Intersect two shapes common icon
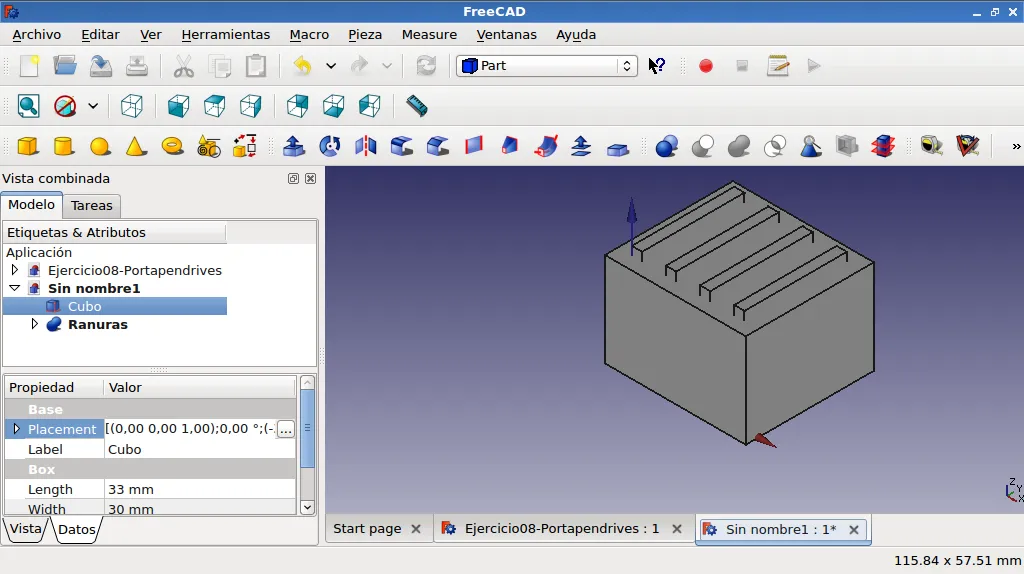This screenshot has width=1024, height=574. click(775, 146)
